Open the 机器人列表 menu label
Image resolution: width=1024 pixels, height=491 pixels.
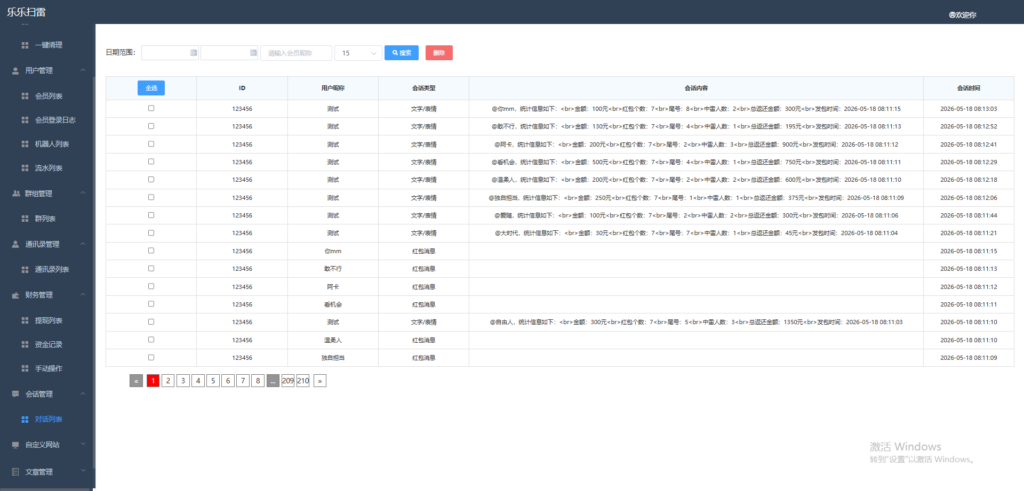coord(52,144)
